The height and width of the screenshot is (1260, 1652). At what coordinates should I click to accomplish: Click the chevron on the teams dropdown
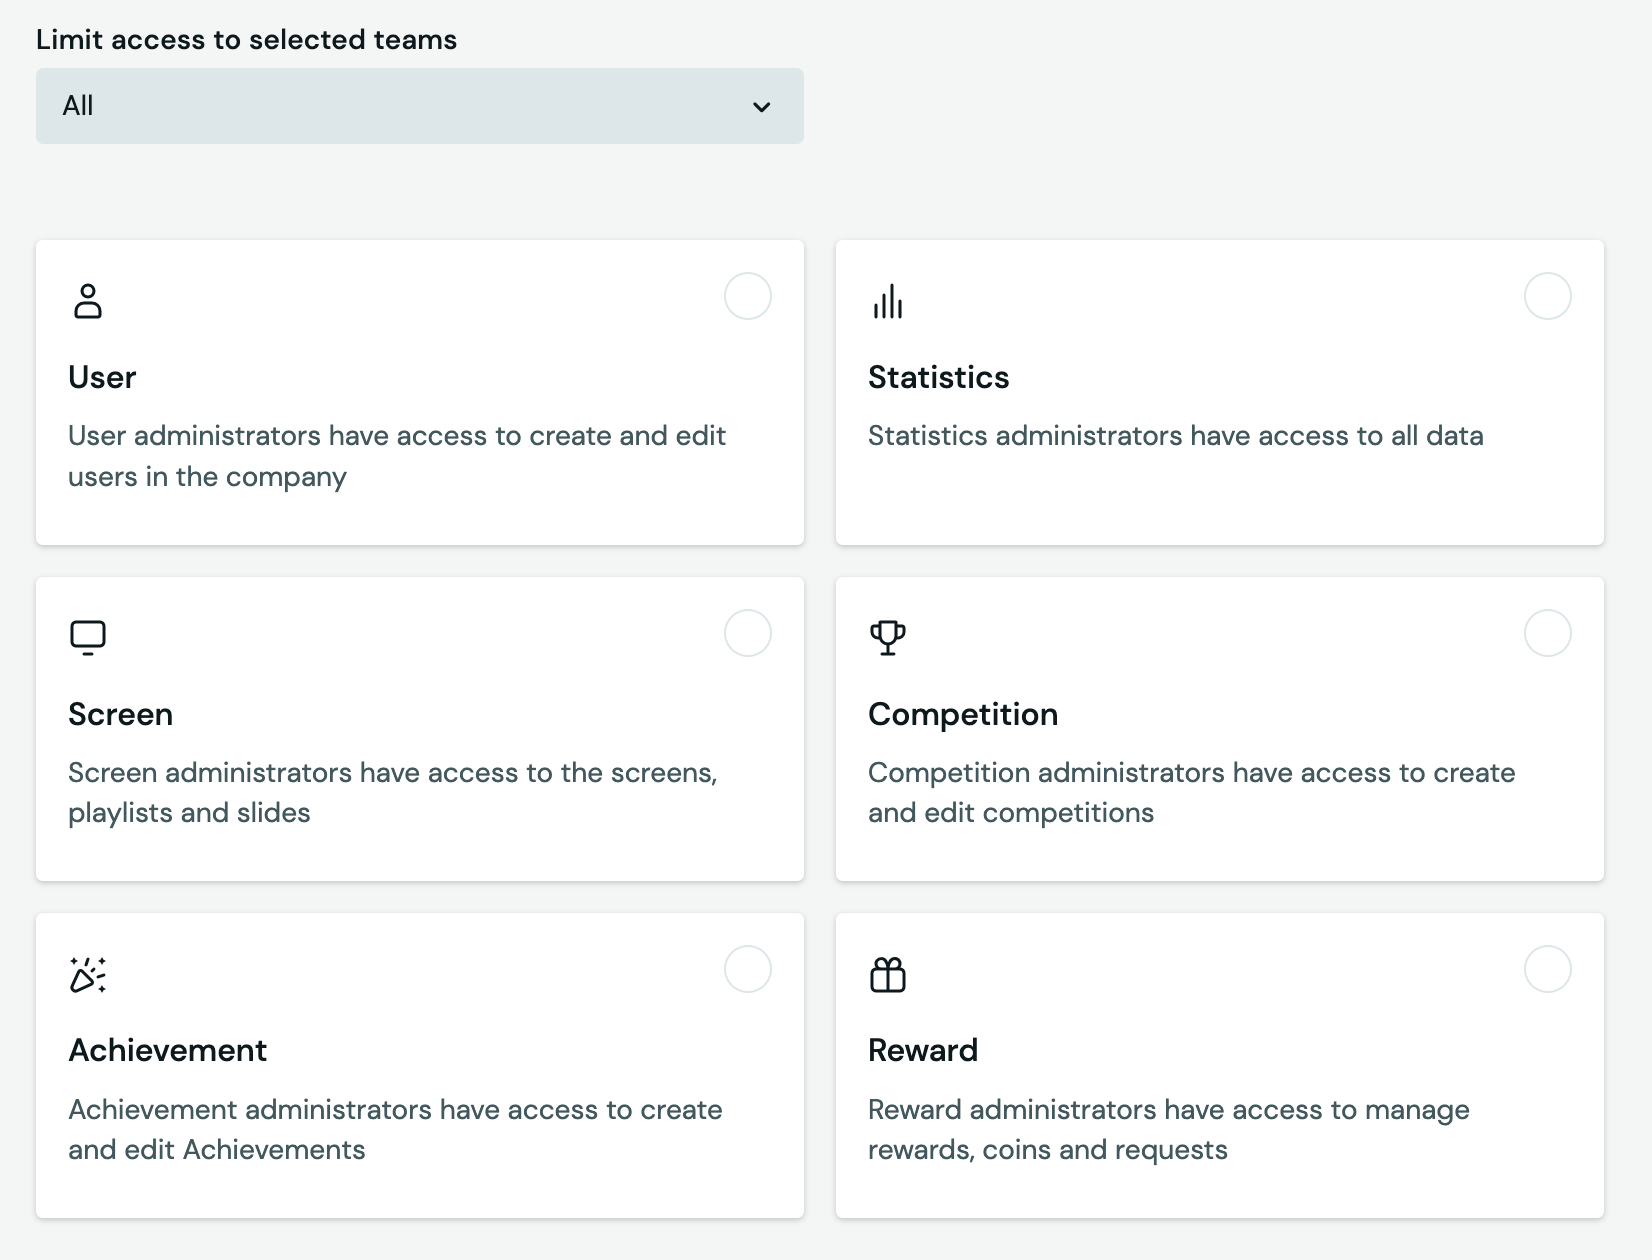point(762,106)
